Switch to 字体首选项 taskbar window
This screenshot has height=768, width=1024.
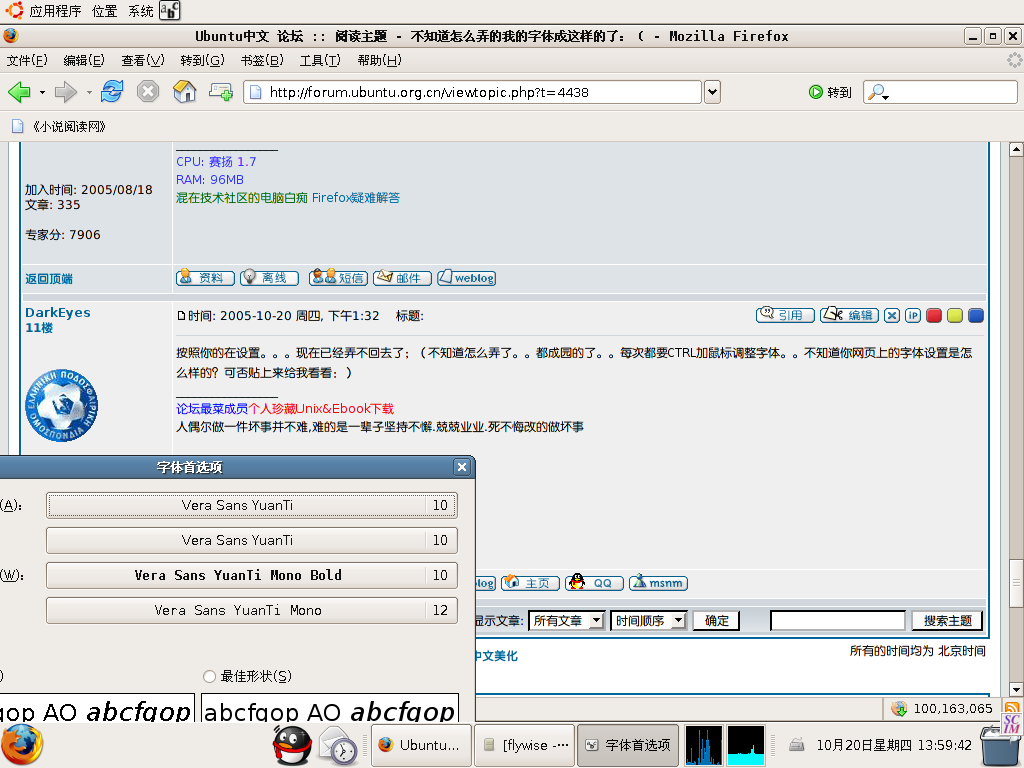tap(628, 745)
